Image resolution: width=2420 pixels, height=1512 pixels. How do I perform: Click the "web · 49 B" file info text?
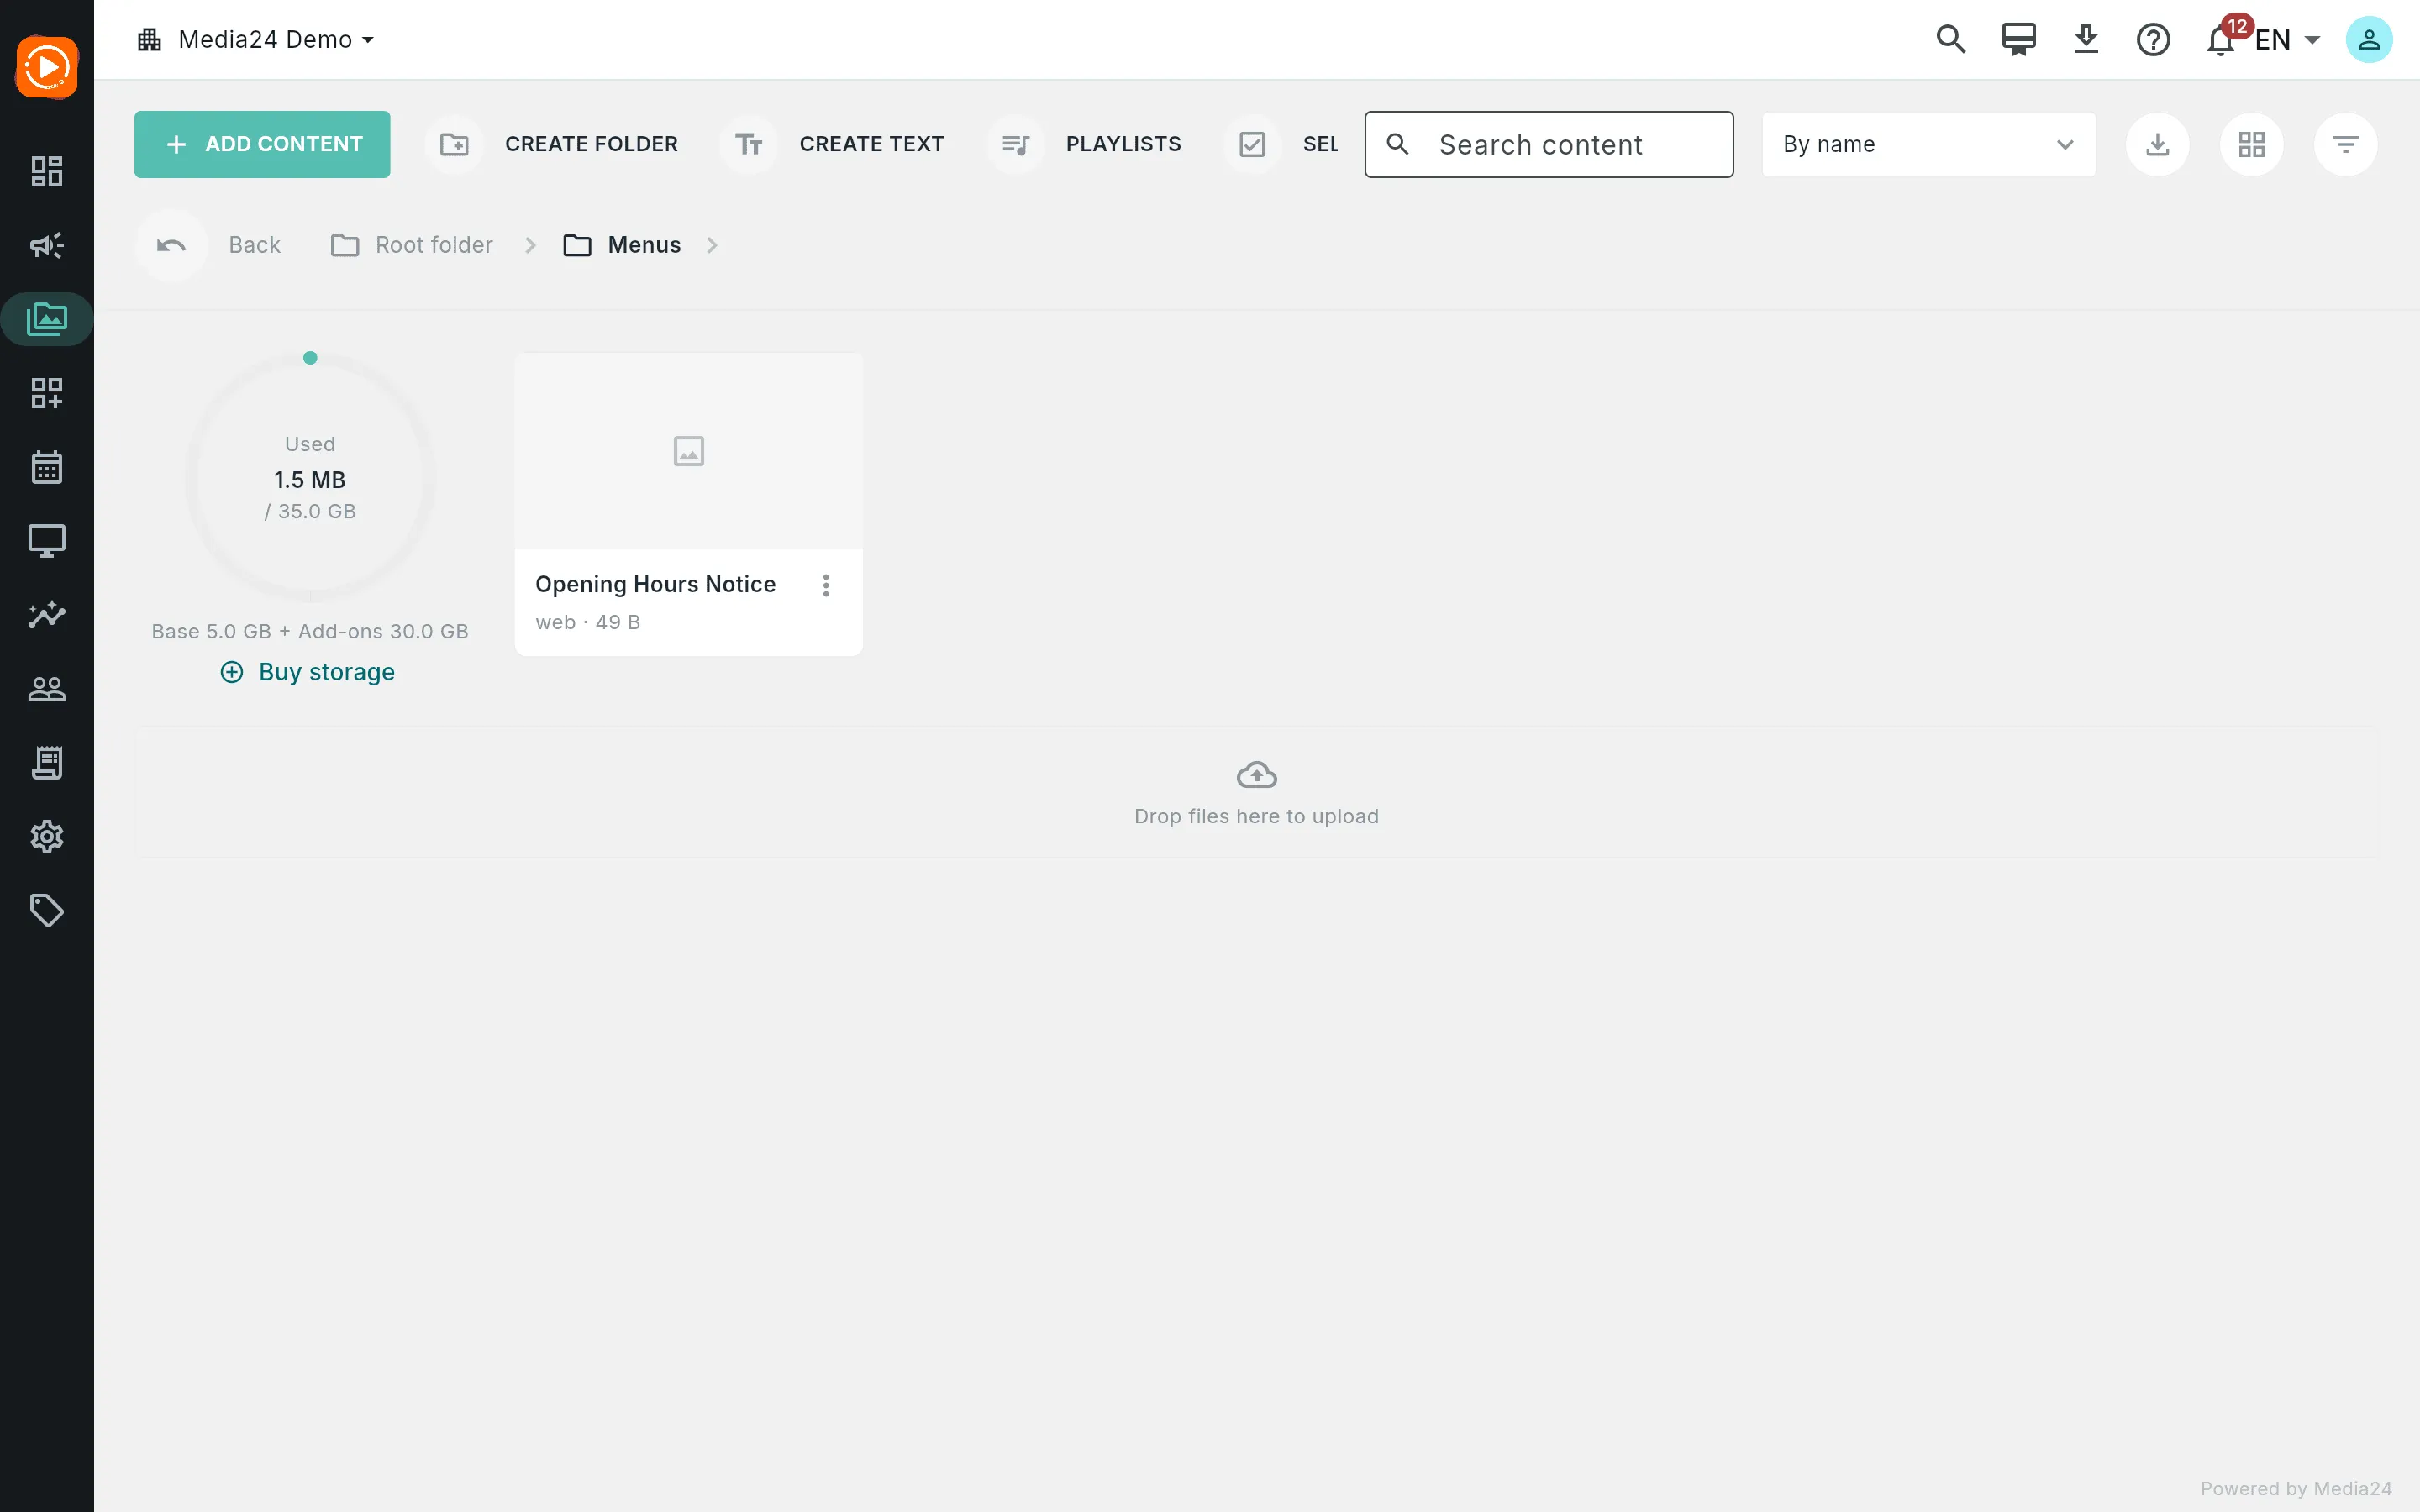click(x=588, y=622)
